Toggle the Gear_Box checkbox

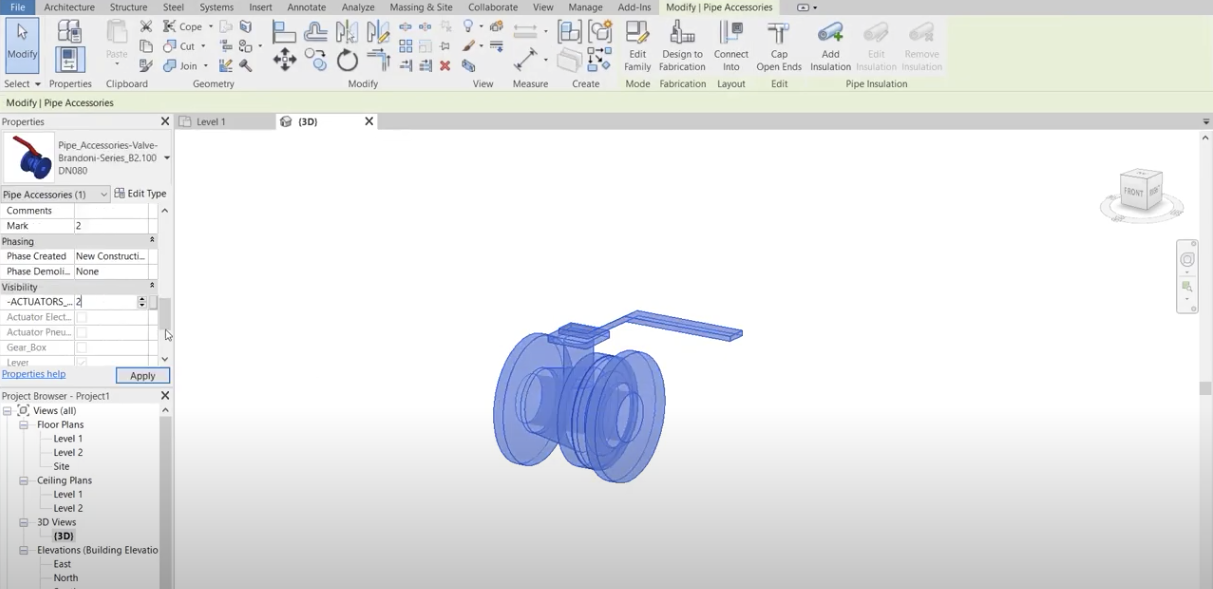coord(82,348)
